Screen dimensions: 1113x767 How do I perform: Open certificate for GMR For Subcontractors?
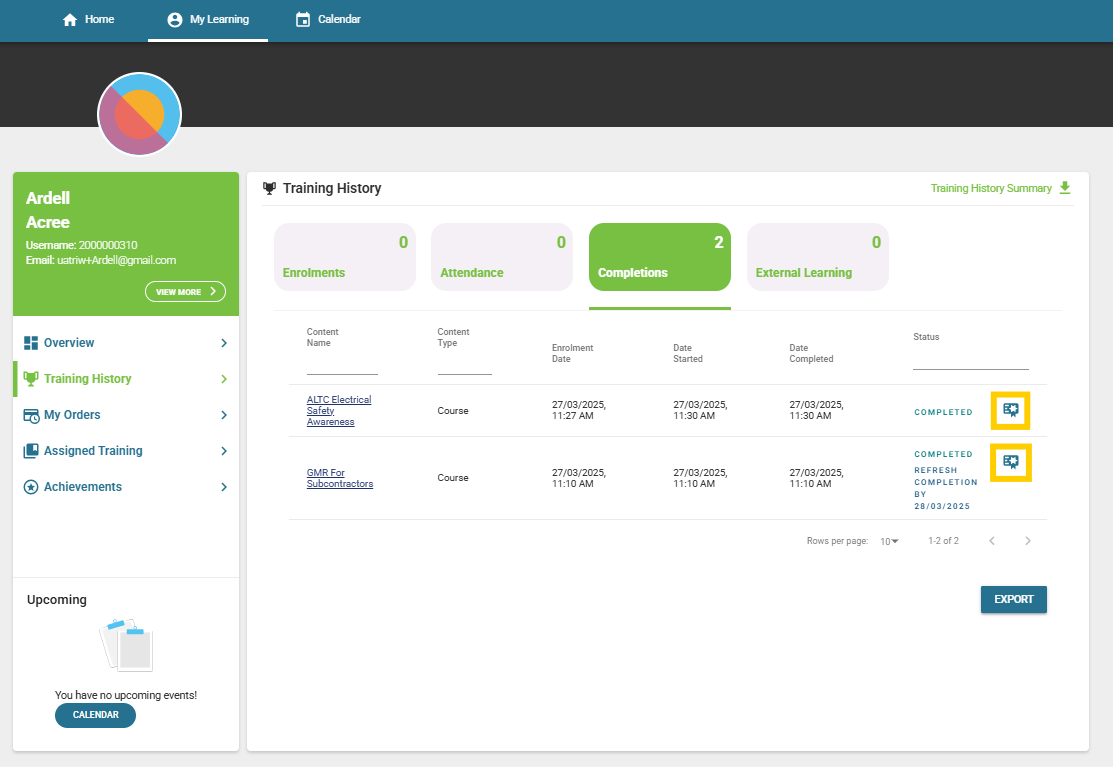point(1010,462)
